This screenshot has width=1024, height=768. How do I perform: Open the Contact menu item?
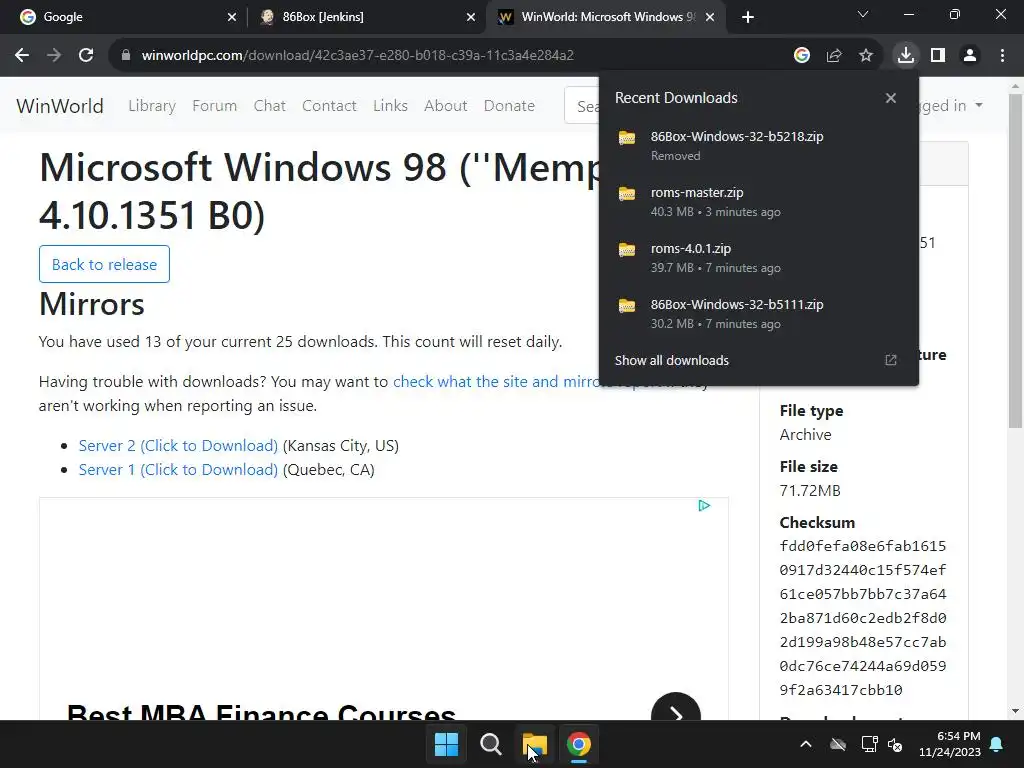pyautogui.click(x=329, y=106)
